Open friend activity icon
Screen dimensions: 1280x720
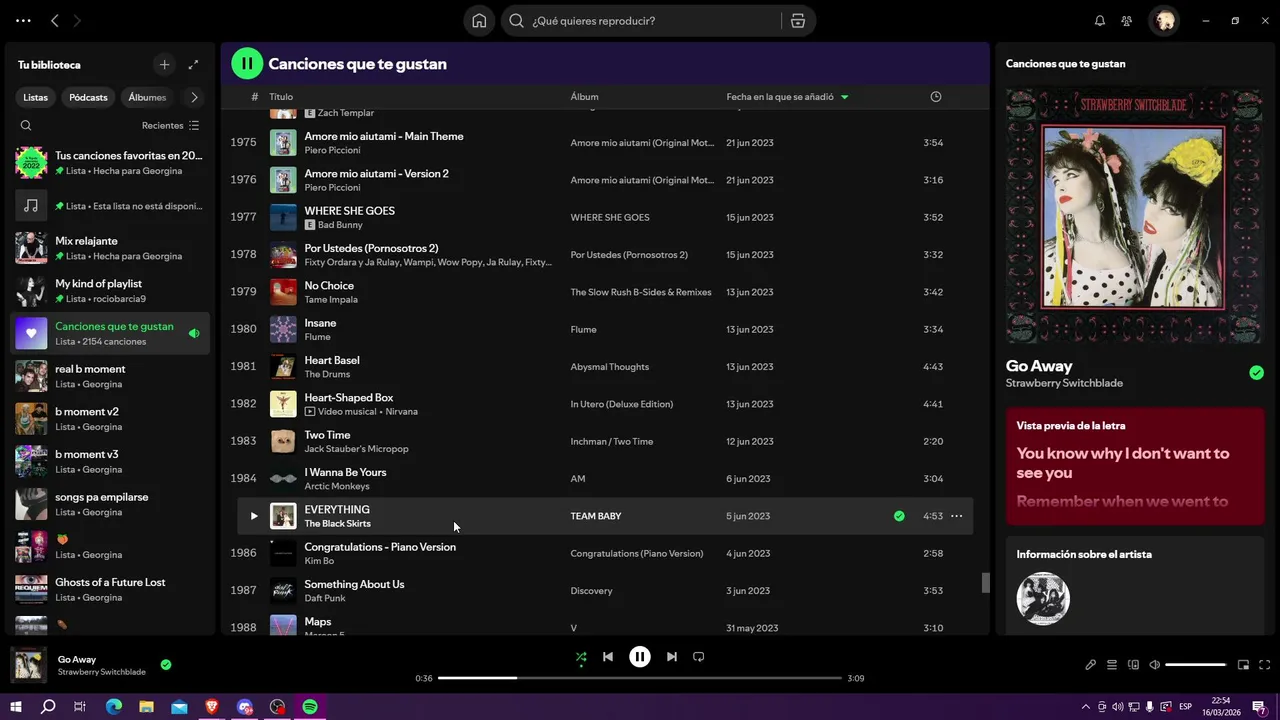click(x=1127, y=21)
